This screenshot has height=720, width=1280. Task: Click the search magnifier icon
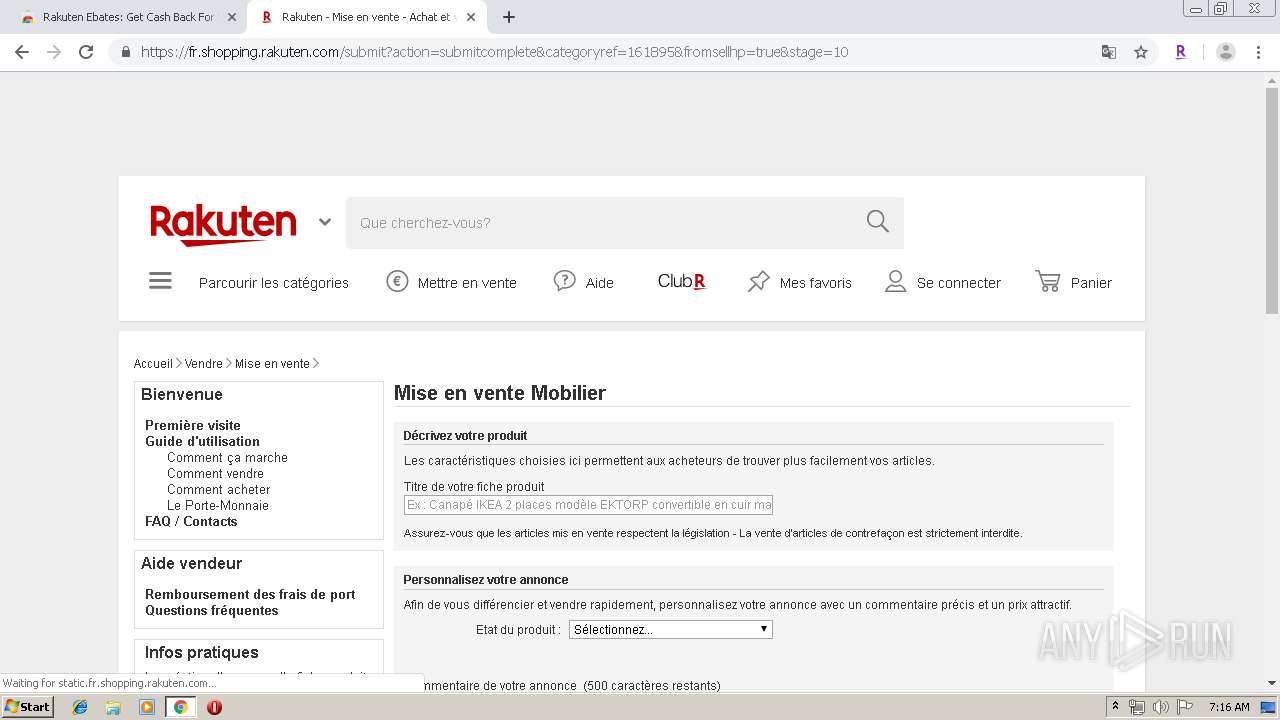(x=878, y=221)
